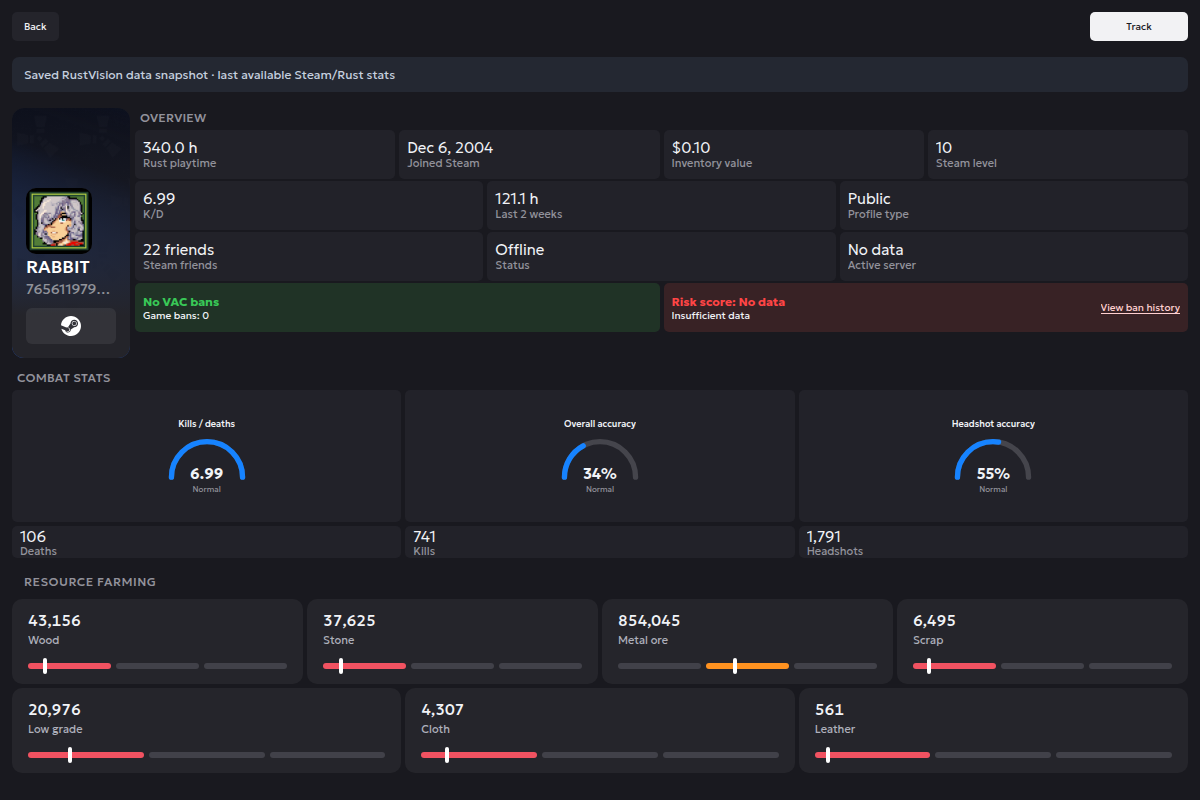Click the 20,976 Low grade value
Image resolution: width=1200 pixels, height=800 pixels.
(x=54, y=710)
